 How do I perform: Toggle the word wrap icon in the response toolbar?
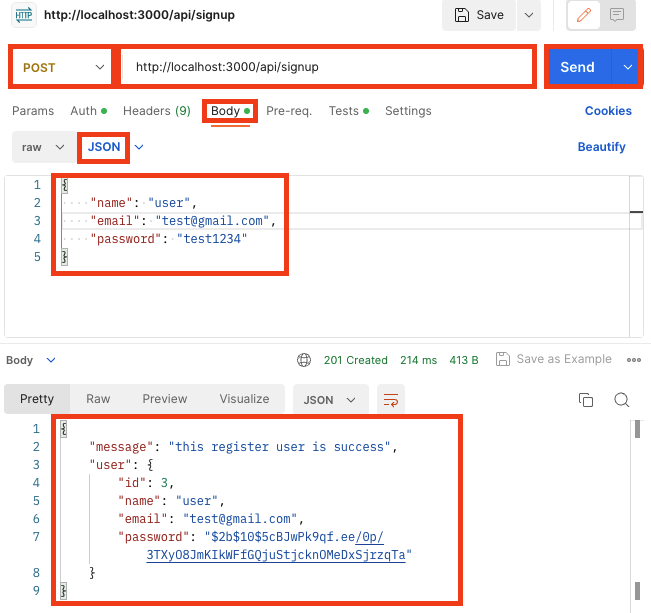coord(391,400)
